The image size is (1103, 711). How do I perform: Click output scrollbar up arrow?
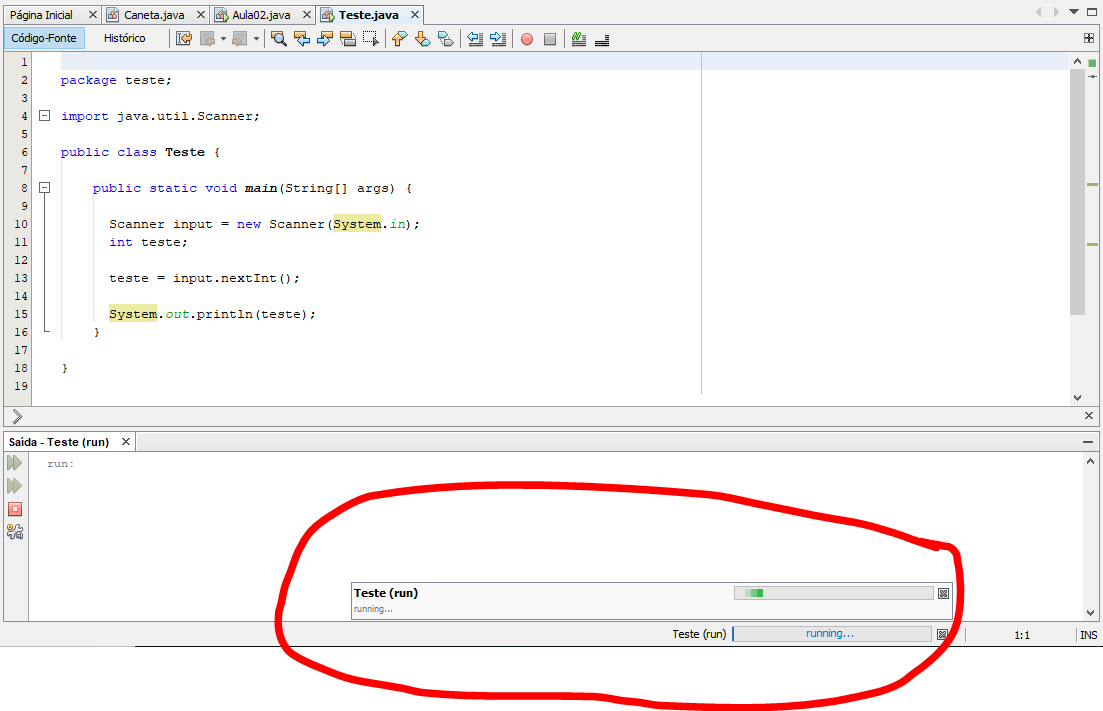[1090, 461]
